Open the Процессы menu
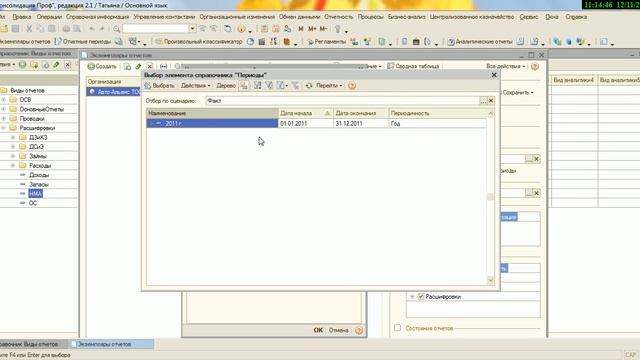Image resolution: width=640 pixels, height=360 pixels. pyautogui.click(x=371, y=17)
